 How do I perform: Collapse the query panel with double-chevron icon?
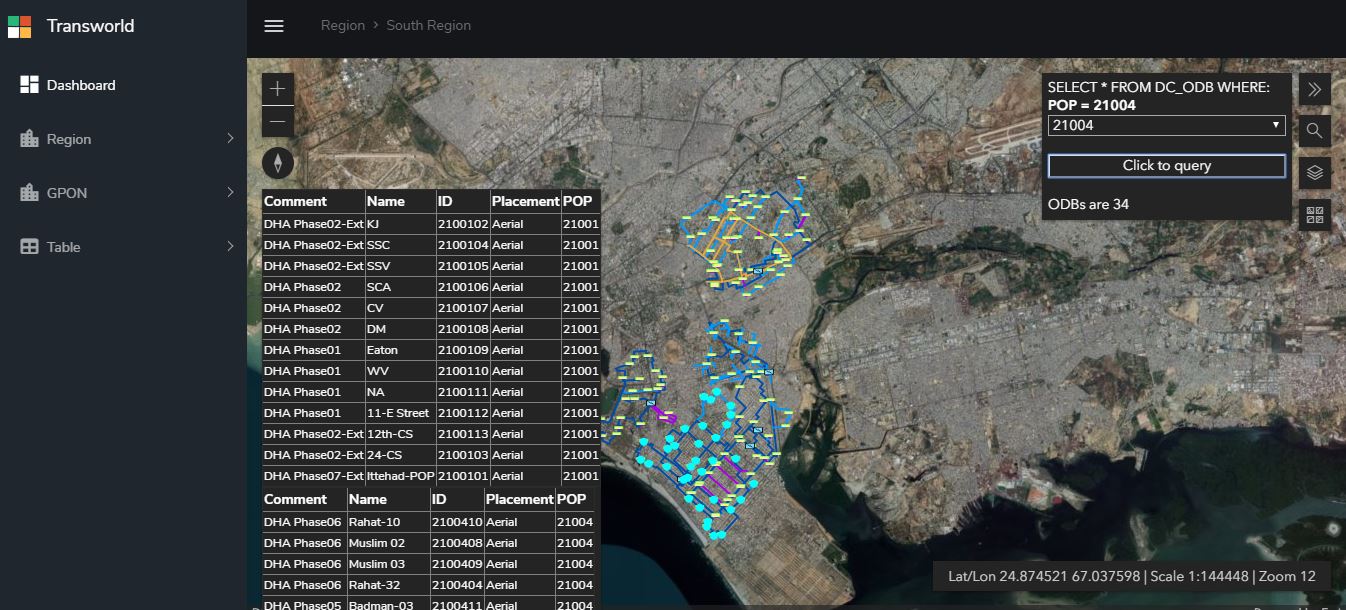click(1315, 89)
